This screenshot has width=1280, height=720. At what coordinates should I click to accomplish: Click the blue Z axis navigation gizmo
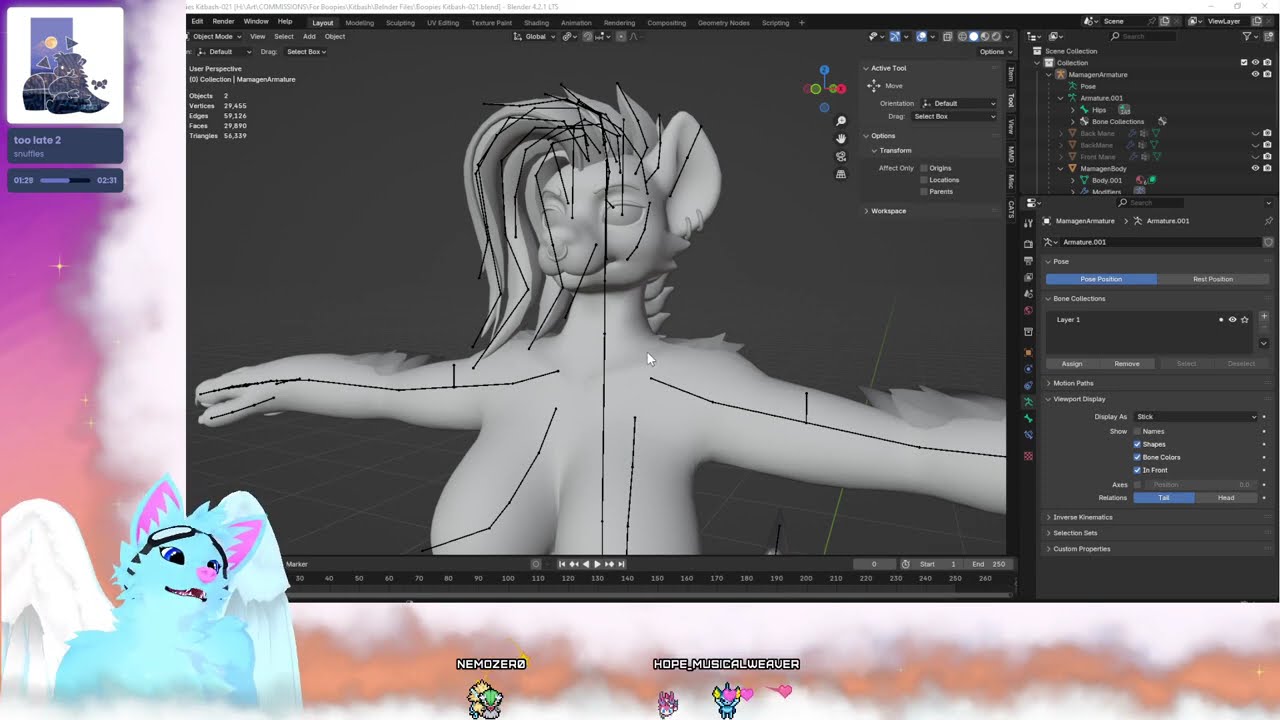824,70
